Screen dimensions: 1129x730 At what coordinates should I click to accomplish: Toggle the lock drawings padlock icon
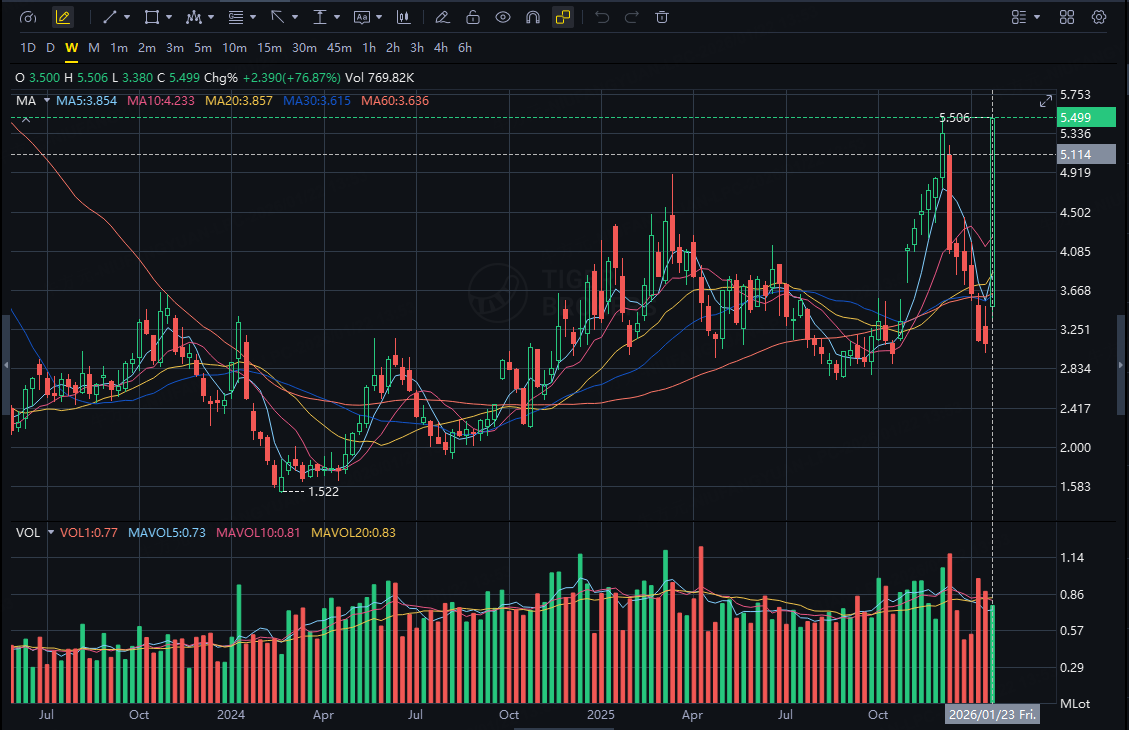pos(473,17)
